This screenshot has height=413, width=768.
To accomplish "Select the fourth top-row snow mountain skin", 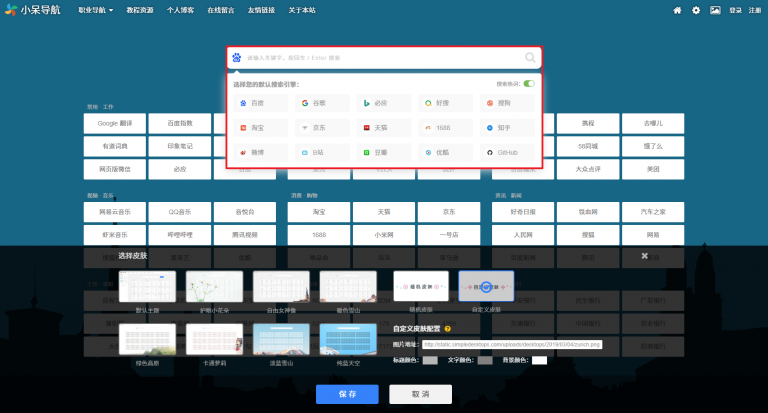I will [x=348, y=287].
